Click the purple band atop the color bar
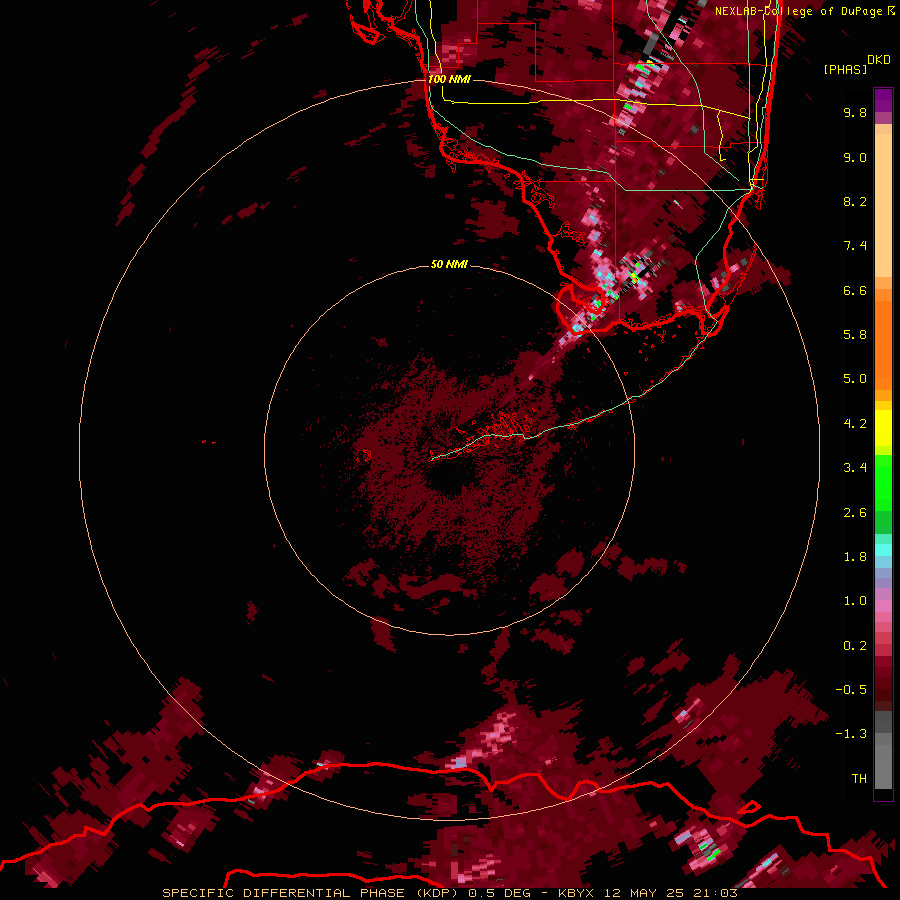900x900 pixels. click(x=883, y=100)
